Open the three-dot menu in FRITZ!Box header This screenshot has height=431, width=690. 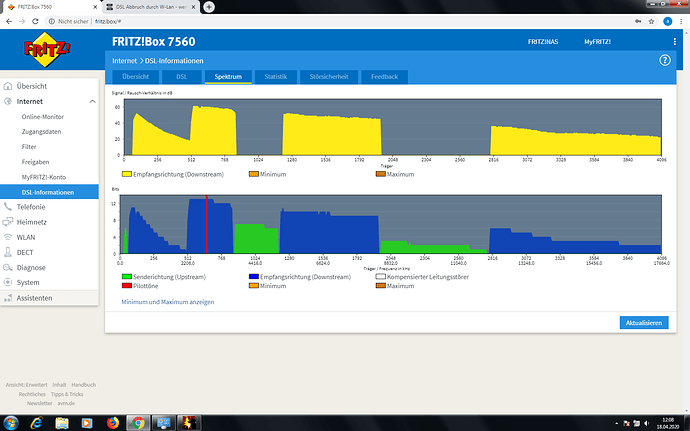click(x=674, y=41)
